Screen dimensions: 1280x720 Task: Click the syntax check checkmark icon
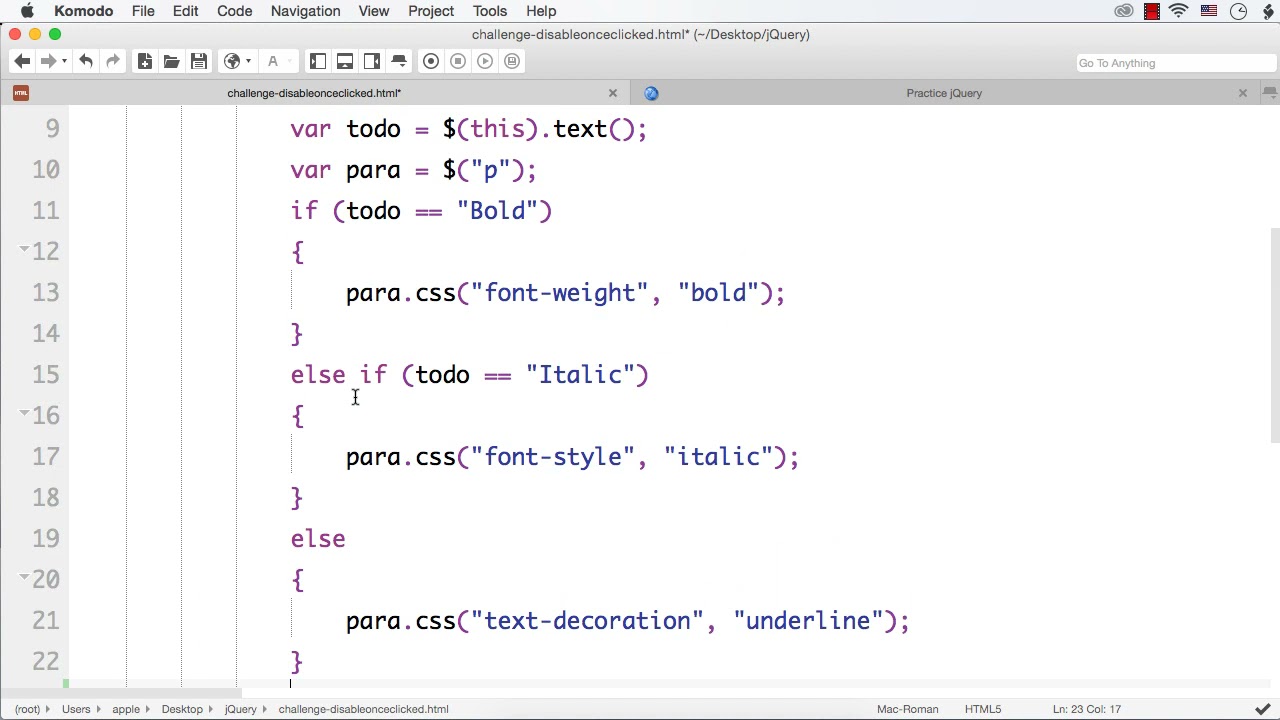[1265, 709]
